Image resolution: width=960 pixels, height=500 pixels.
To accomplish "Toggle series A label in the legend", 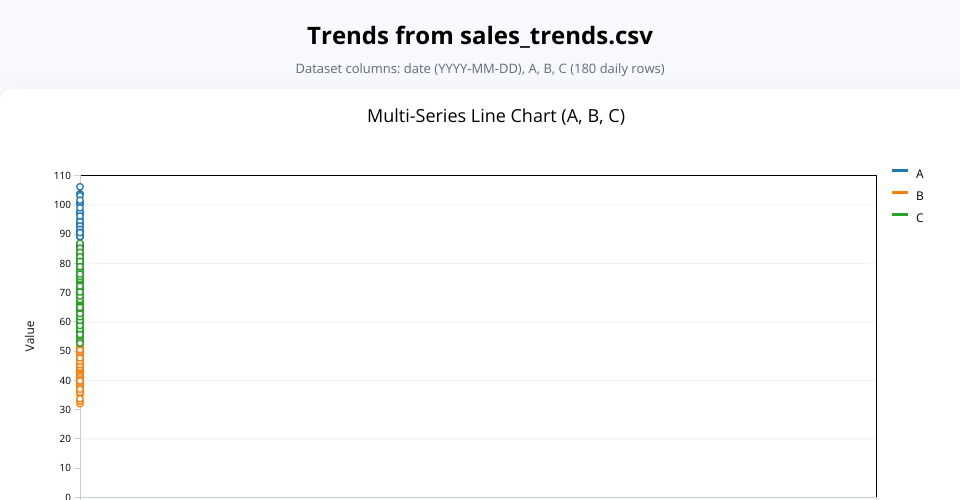I will pos(919,173).
